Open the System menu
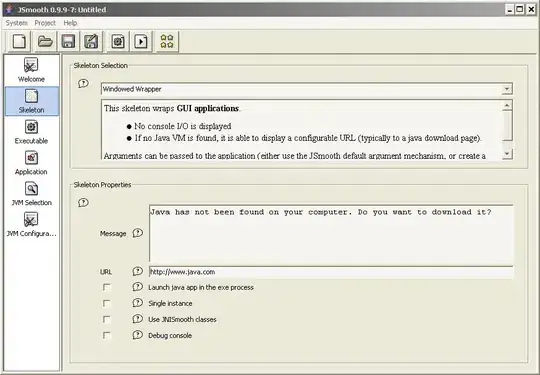Viewport: 540px width, 375px height. 17,23
